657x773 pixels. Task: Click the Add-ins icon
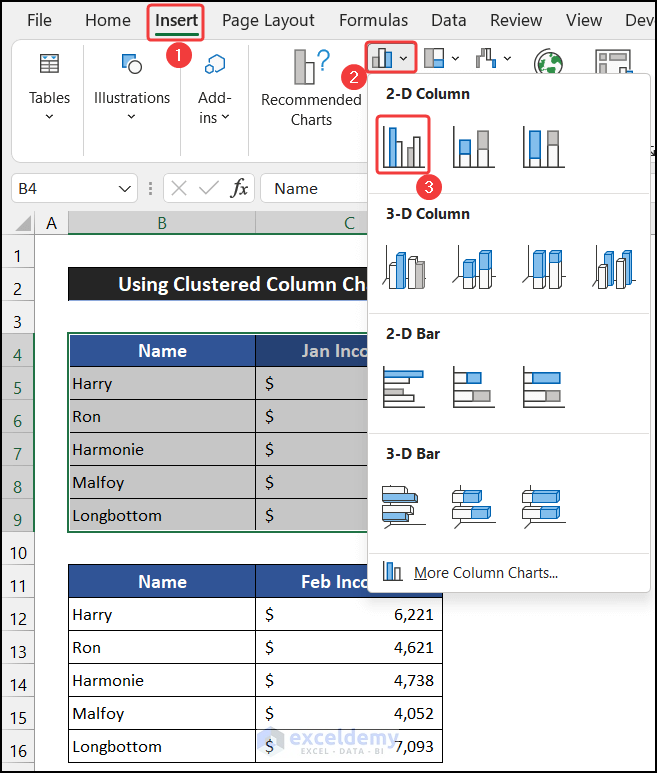click(215, 64)
